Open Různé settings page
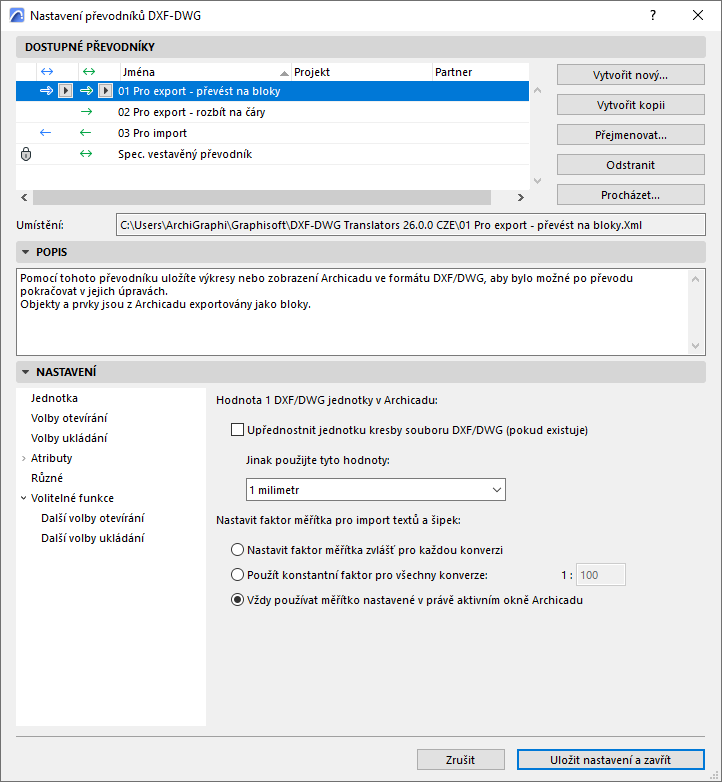 pyautogui.click(x=47, y=478)
